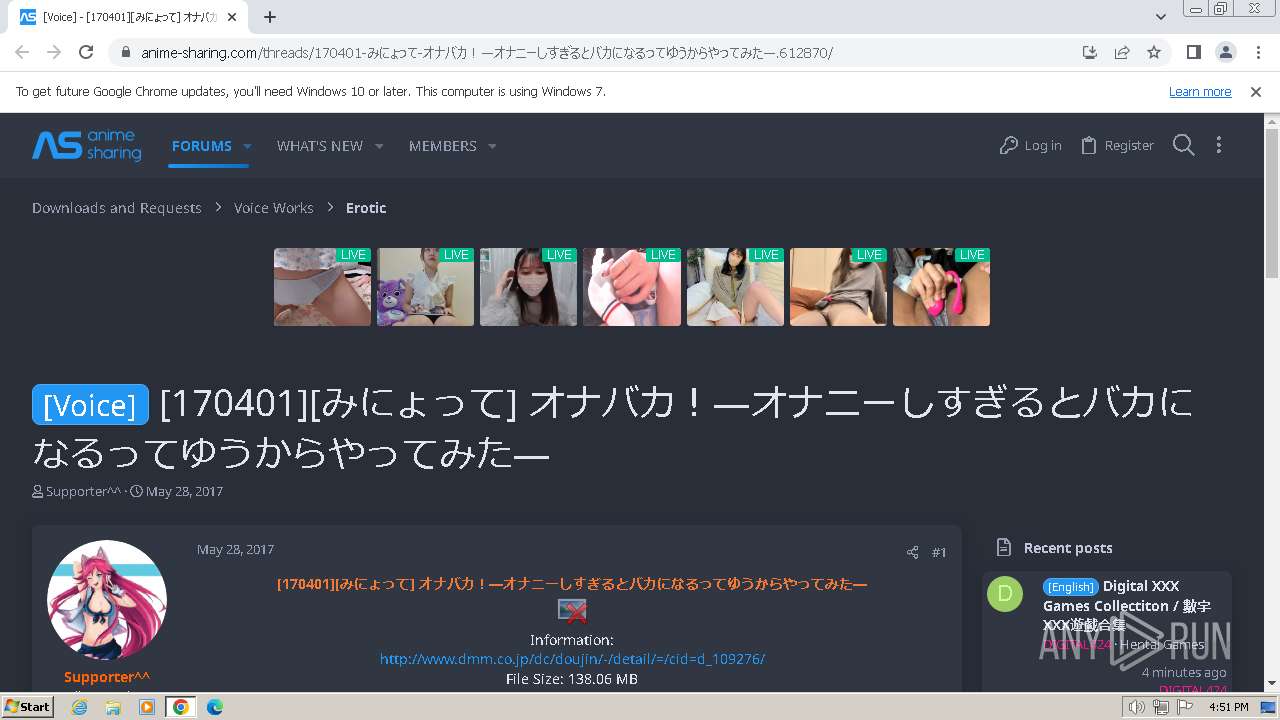Viewport: 1280px width, 720px height.
Task: Open thread starter Supporter^^ link under the title
Action: 84,492
